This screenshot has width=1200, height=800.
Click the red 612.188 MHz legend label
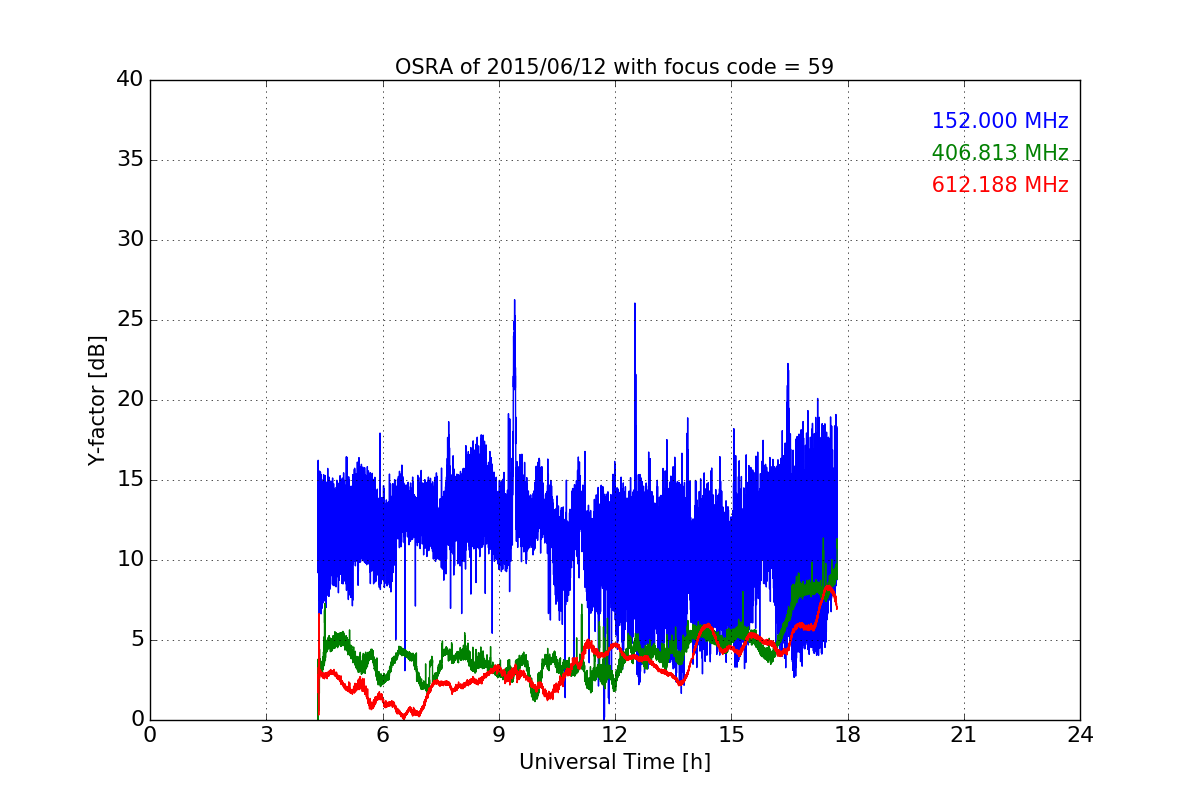click(x=1000, y=185)
